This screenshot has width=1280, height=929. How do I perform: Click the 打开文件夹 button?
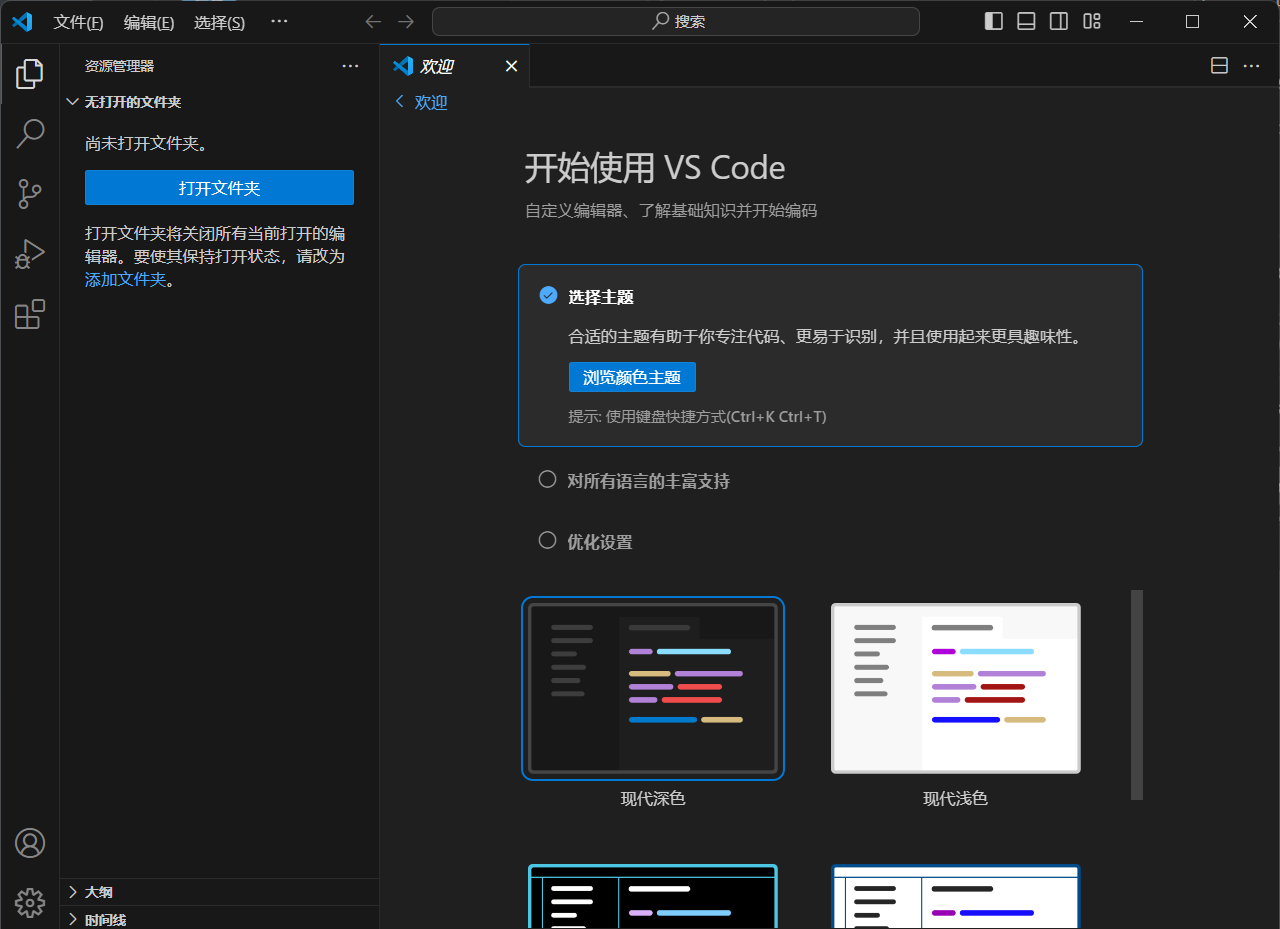(x=219, y=188)
